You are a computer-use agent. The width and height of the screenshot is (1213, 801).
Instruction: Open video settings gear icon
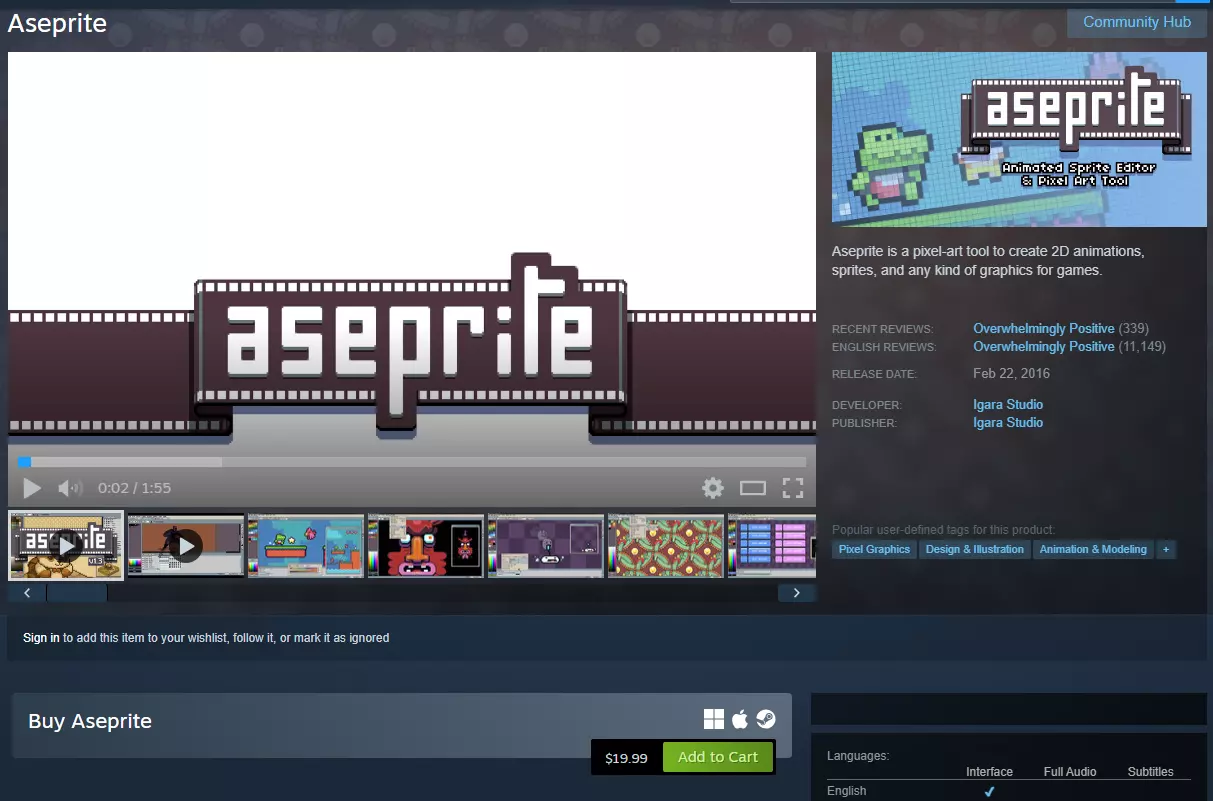tap(712, 488)
